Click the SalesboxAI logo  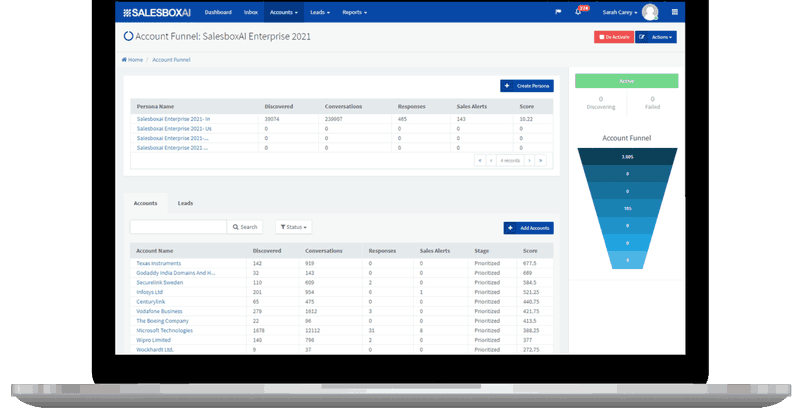(x=157, y=13)
